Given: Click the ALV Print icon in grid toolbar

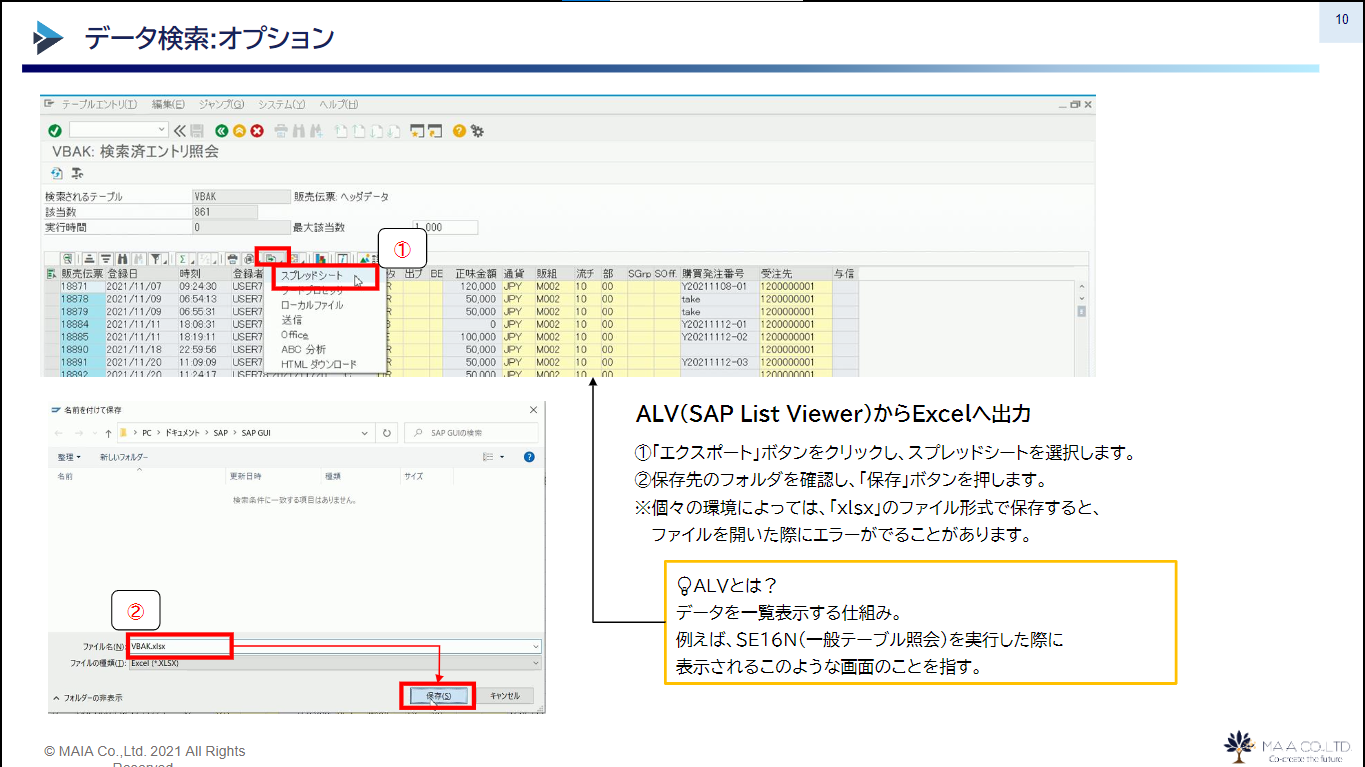Looking at the screenshot, I should (x=233, y=258).
